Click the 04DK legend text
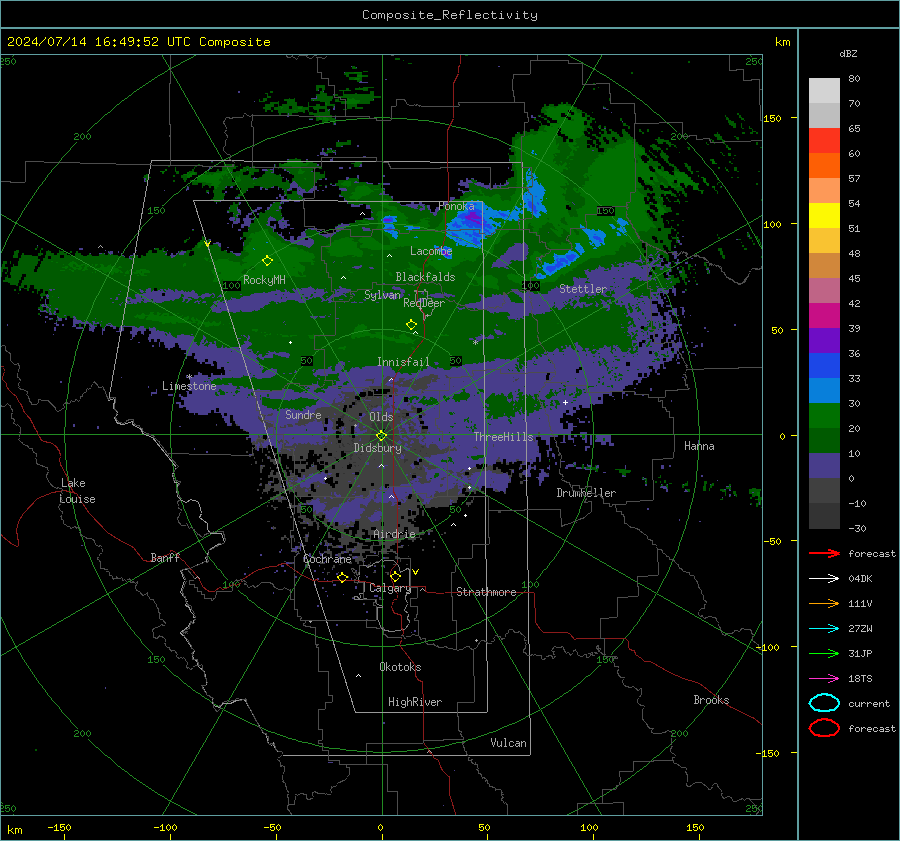Viewport: 900px width, 841px height. click(x=860, y=579)
